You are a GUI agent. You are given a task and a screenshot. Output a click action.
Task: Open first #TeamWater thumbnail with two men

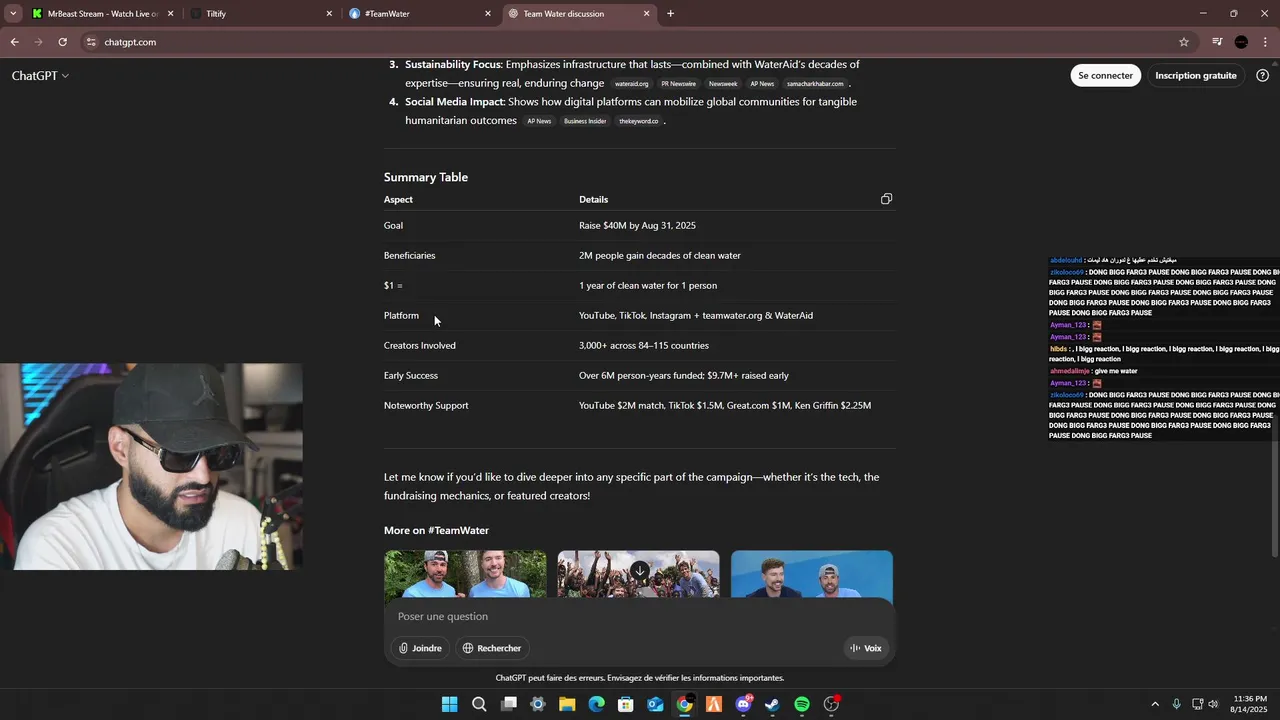(x=465, y=574)
